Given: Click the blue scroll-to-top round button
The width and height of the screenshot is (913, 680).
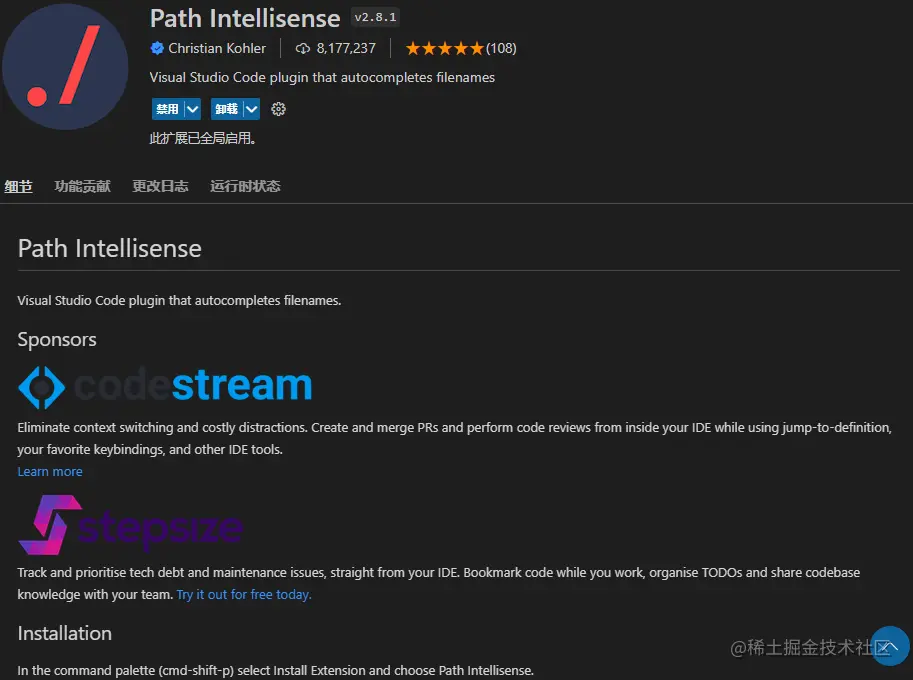Looking at the screenshot, I should pyautogui.click(x=889, y=646).
